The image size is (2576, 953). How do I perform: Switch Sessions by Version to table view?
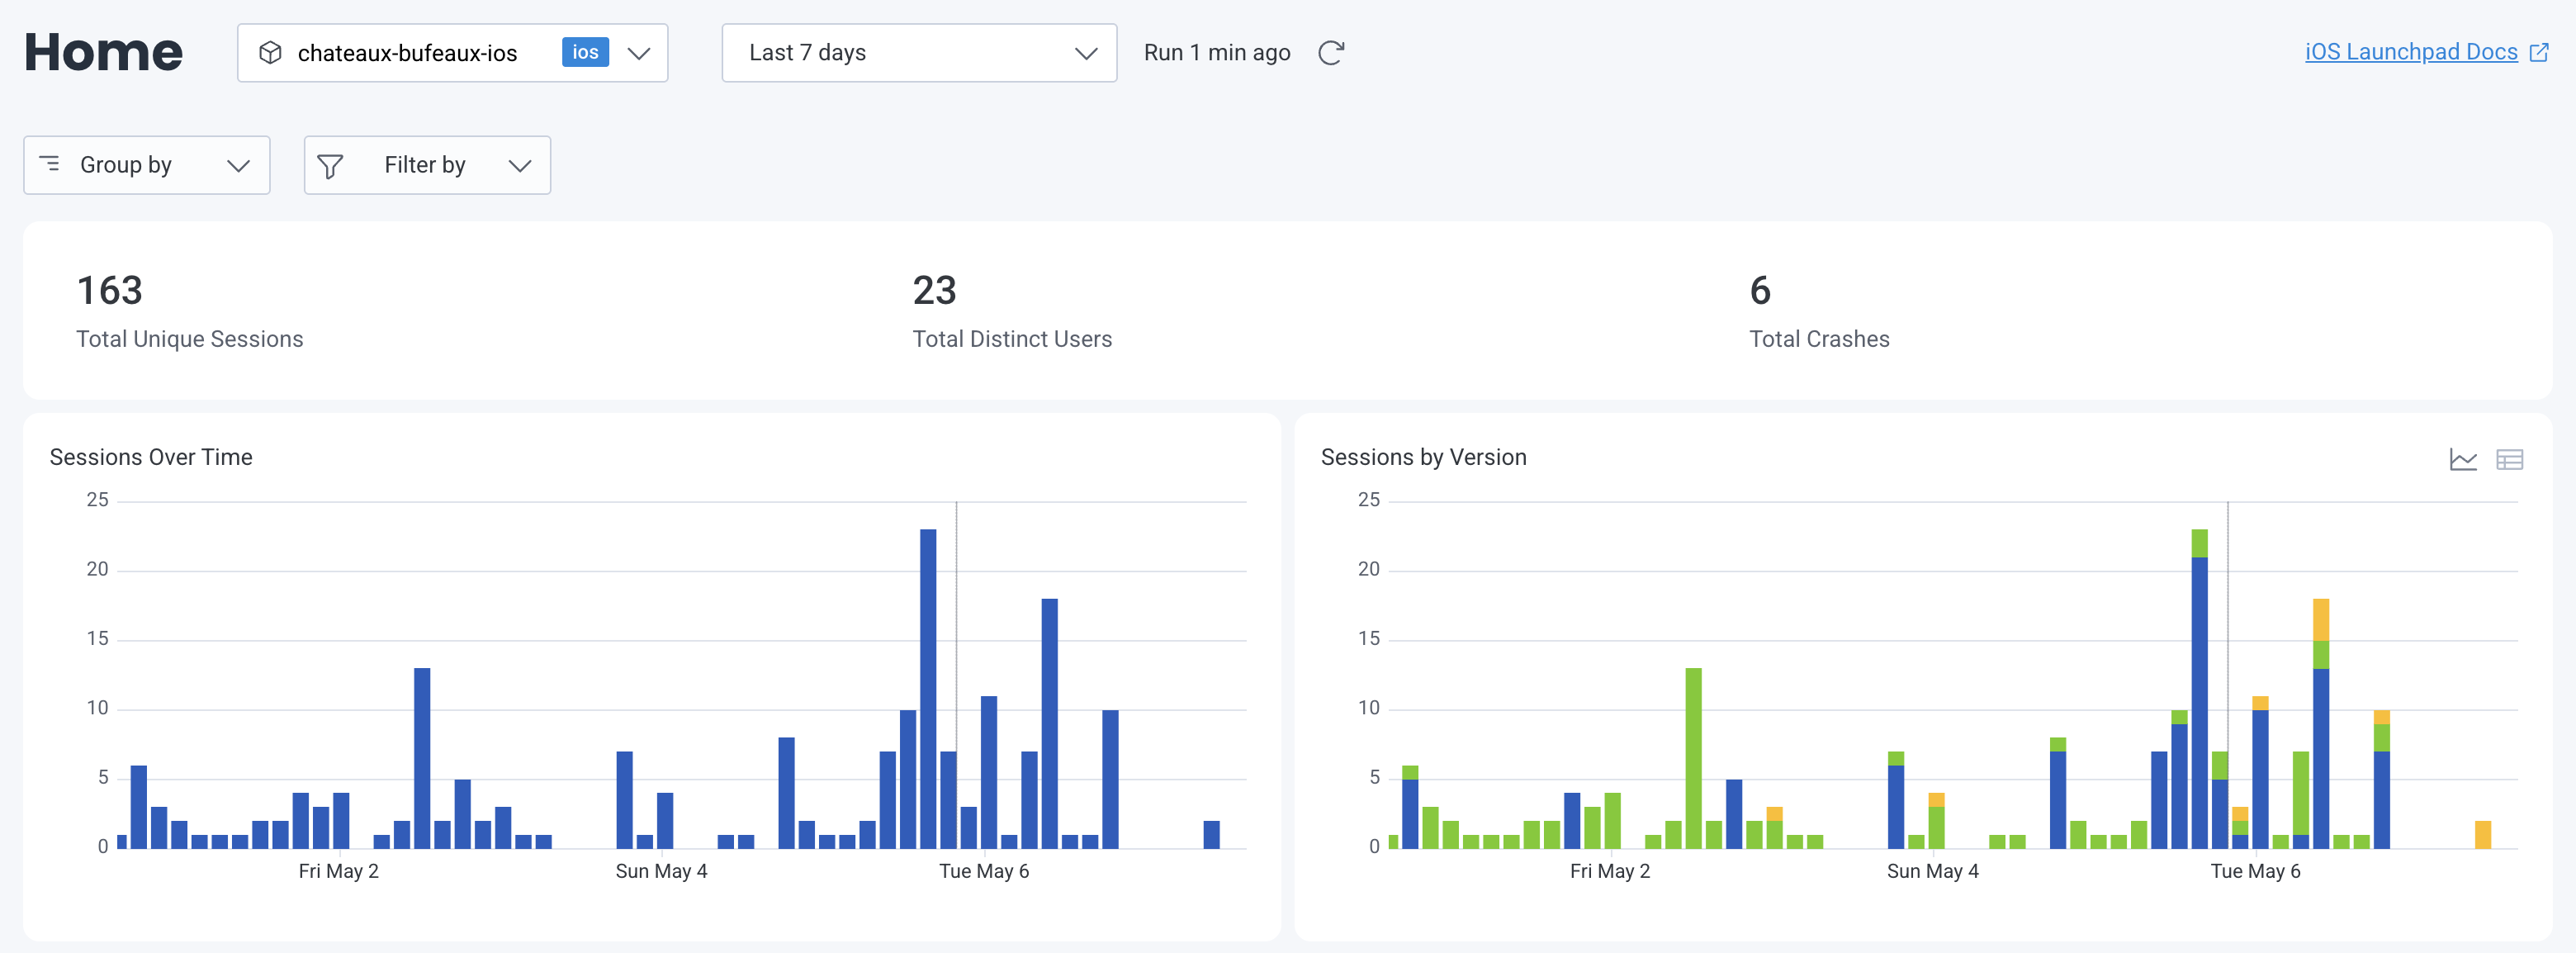(2509, 459)
